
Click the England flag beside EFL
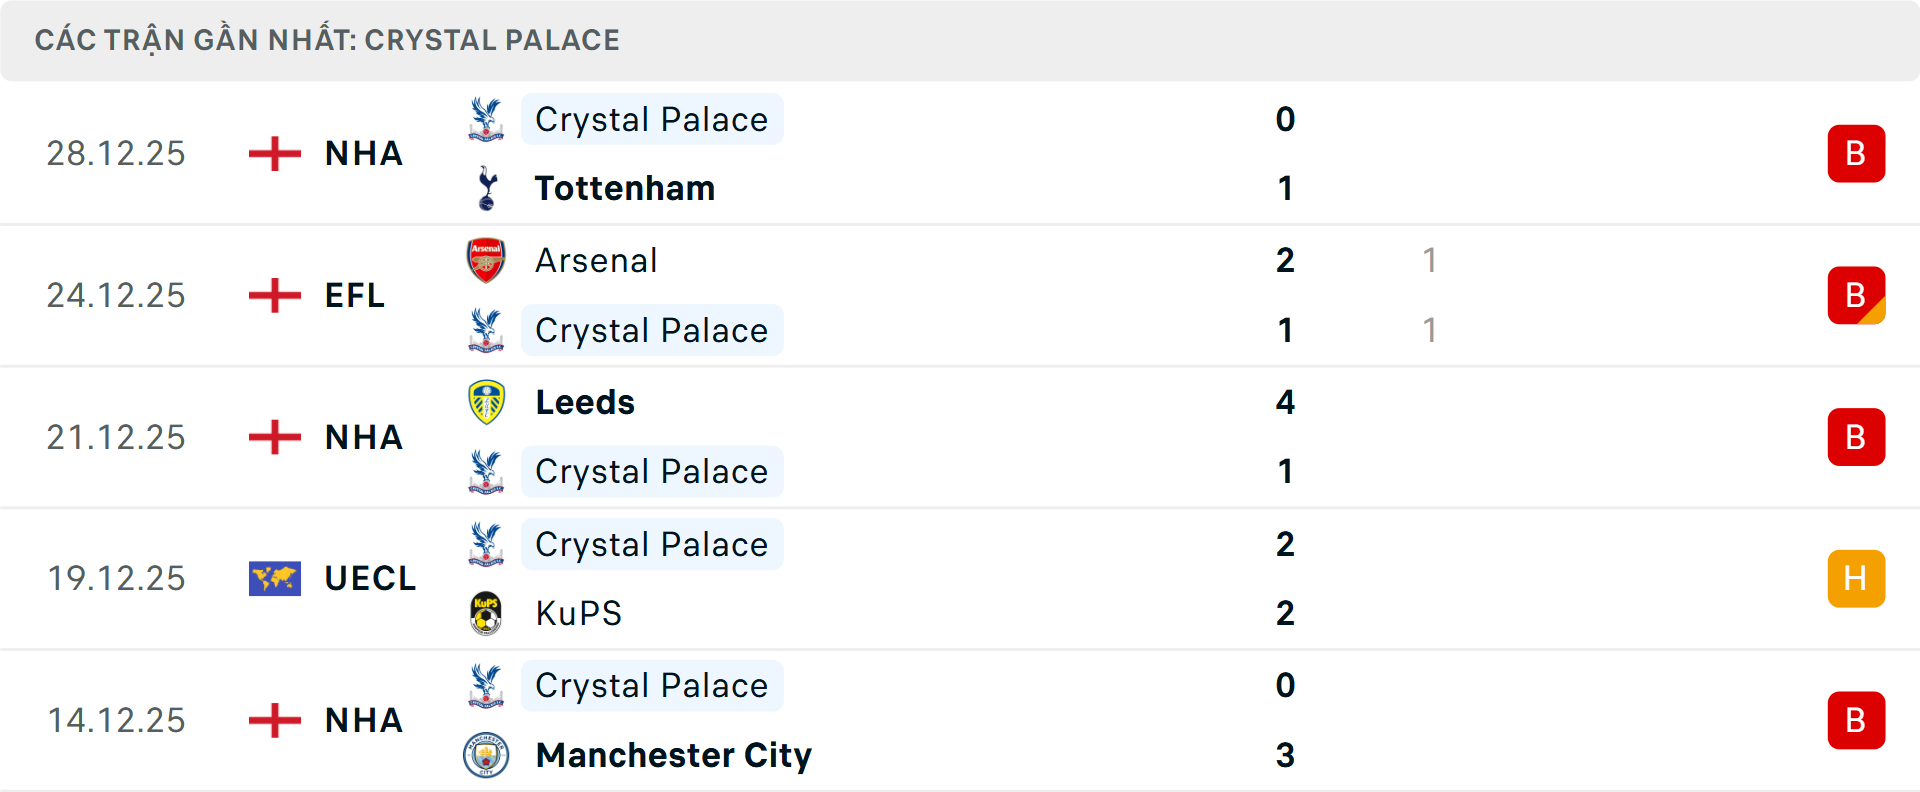click(x=275, y=295)
